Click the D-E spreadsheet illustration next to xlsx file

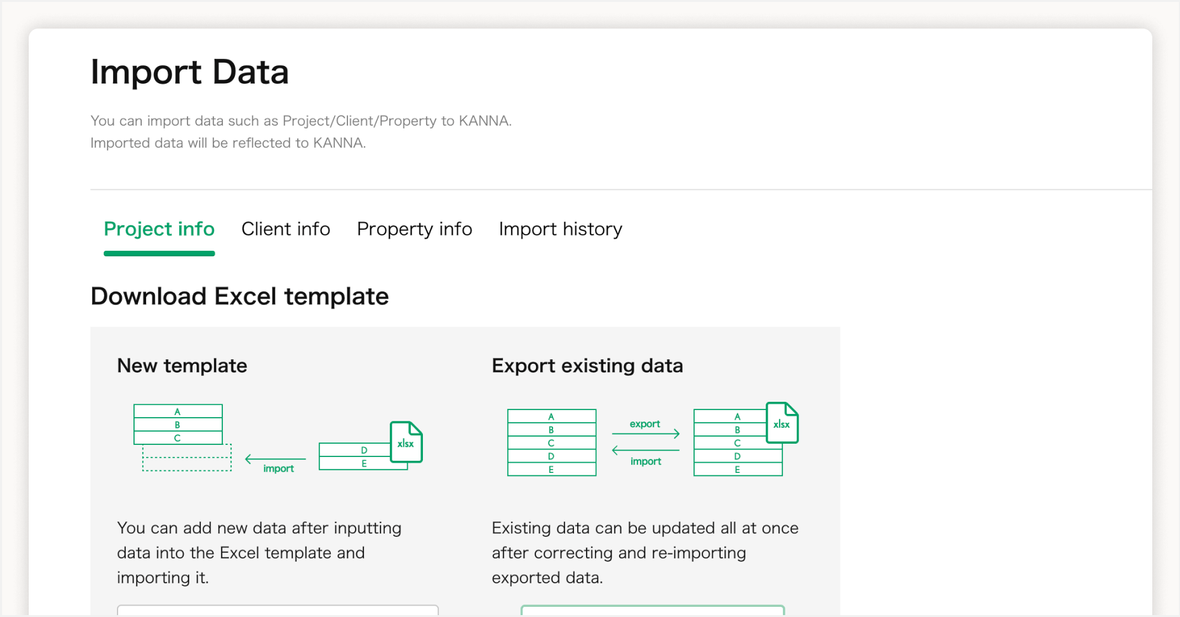click(357, 455)
